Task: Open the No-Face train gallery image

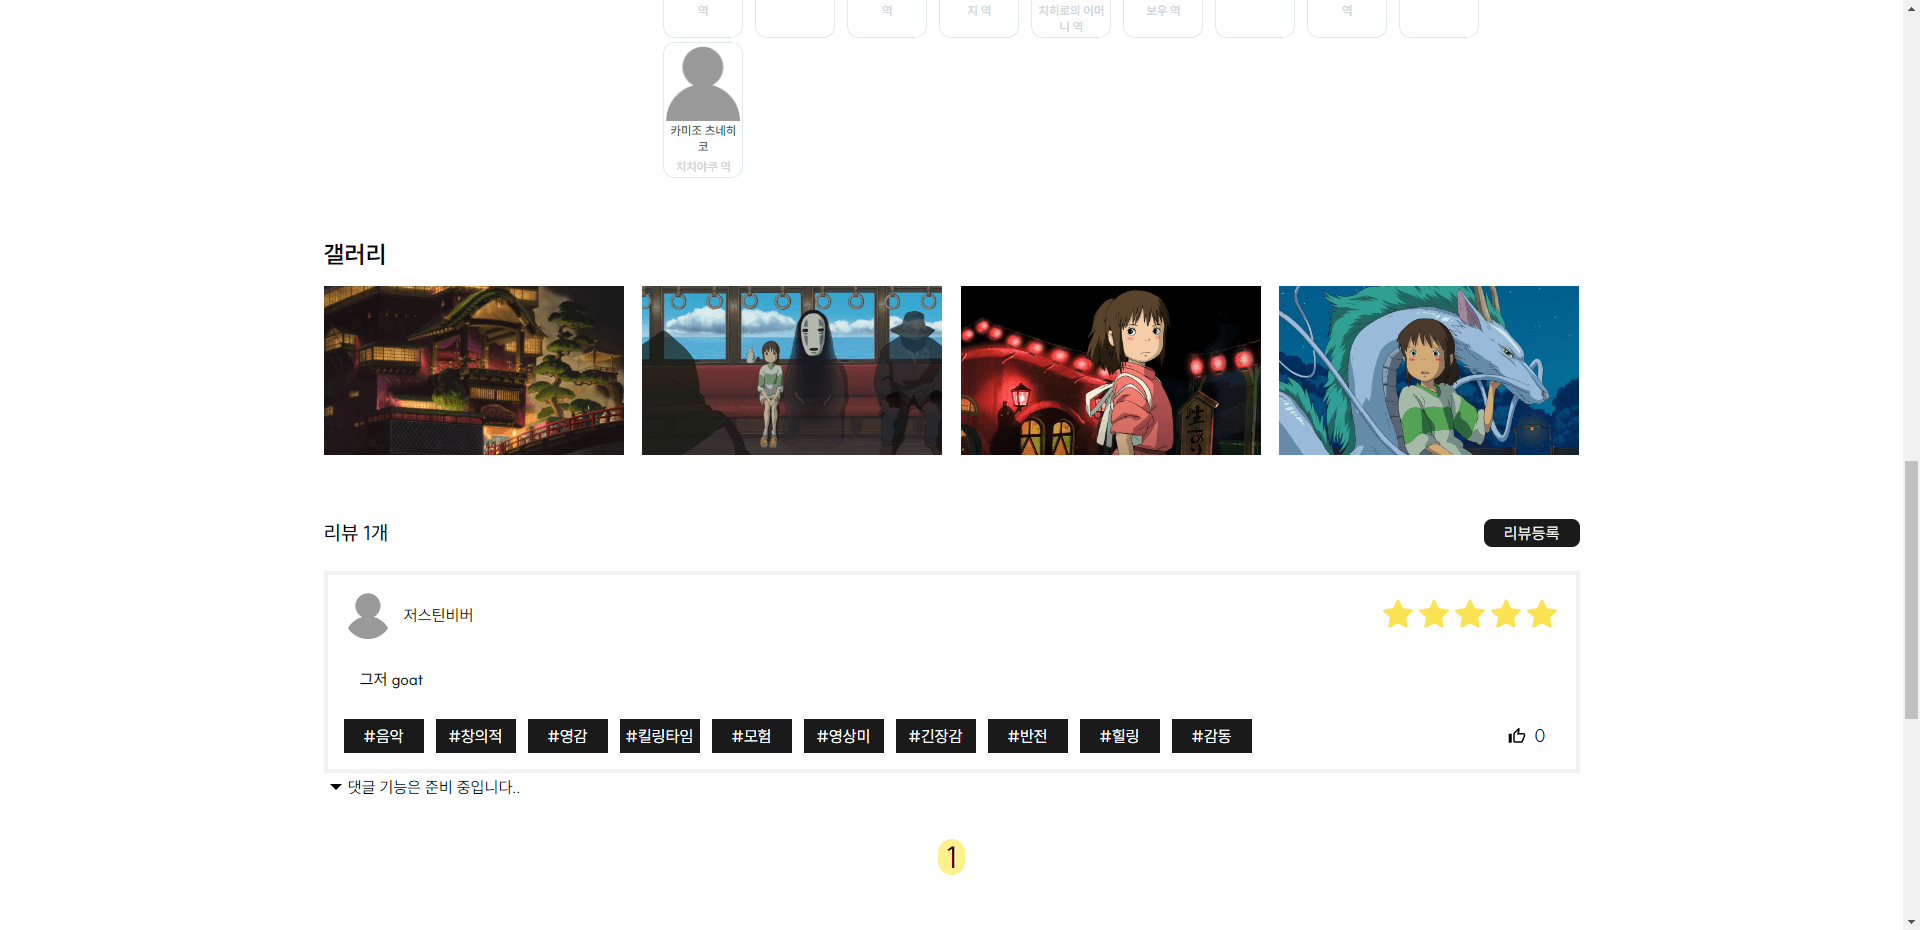Action: coord(792,370)
